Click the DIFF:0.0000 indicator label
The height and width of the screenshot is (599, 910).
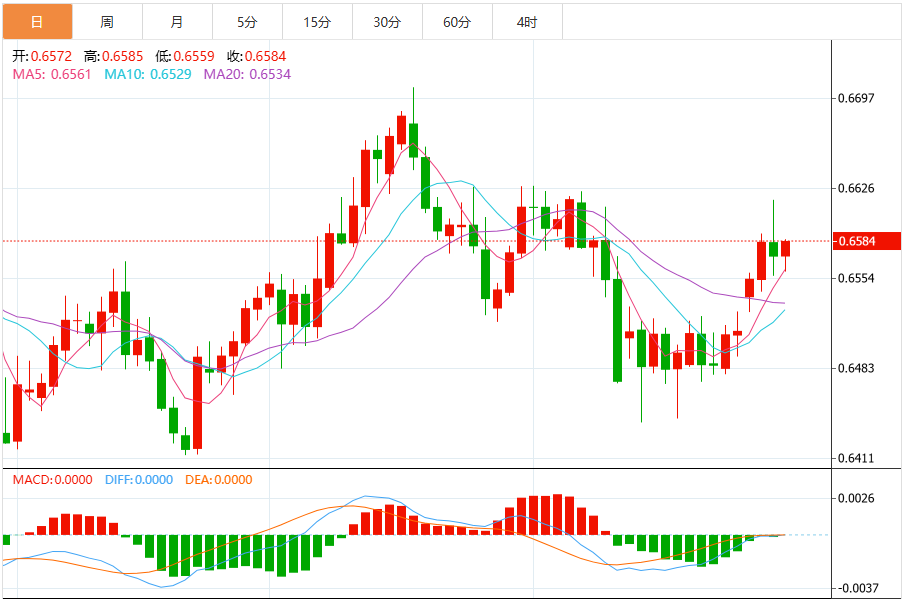click(139, 479)
